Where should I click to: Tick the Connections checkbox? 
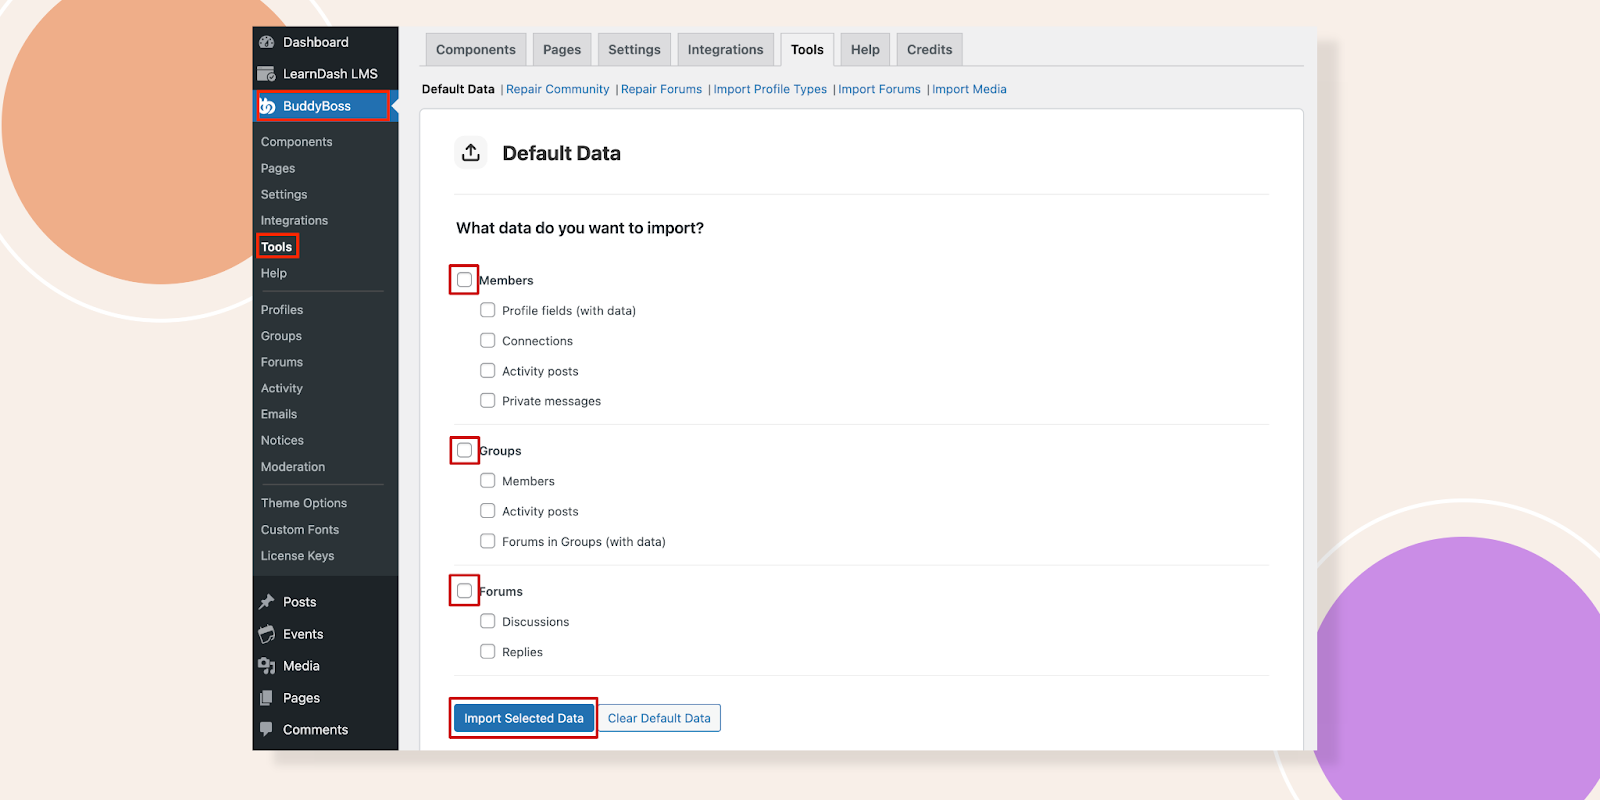pos(488,340)
